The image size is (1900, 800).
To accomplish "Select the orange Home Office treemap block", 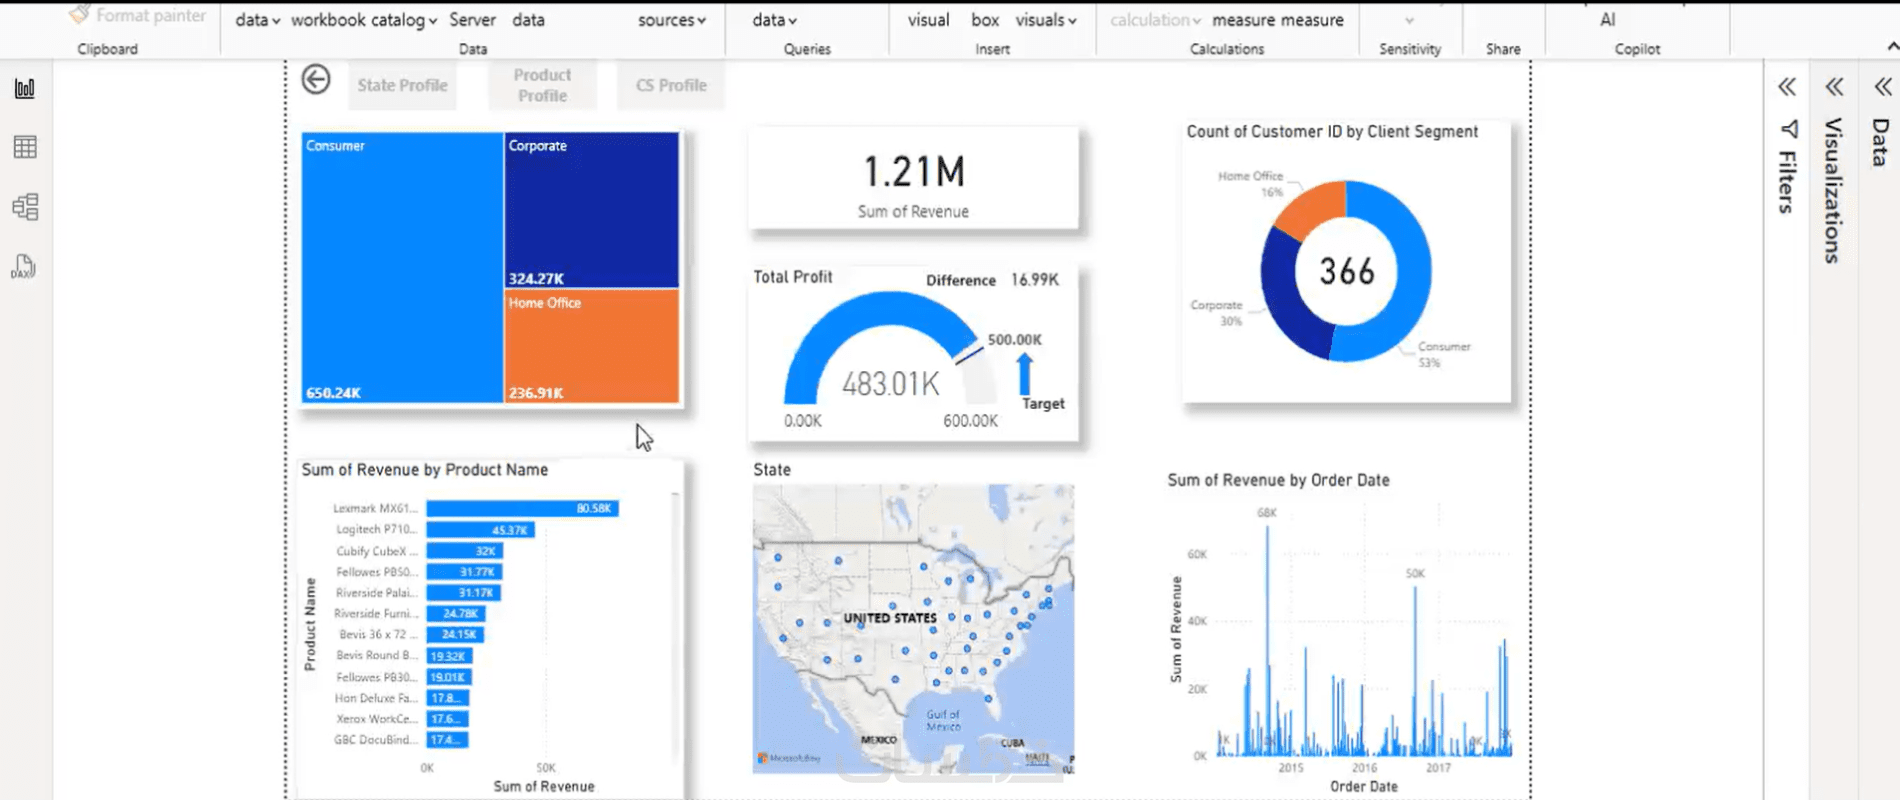I will [592, 346].
